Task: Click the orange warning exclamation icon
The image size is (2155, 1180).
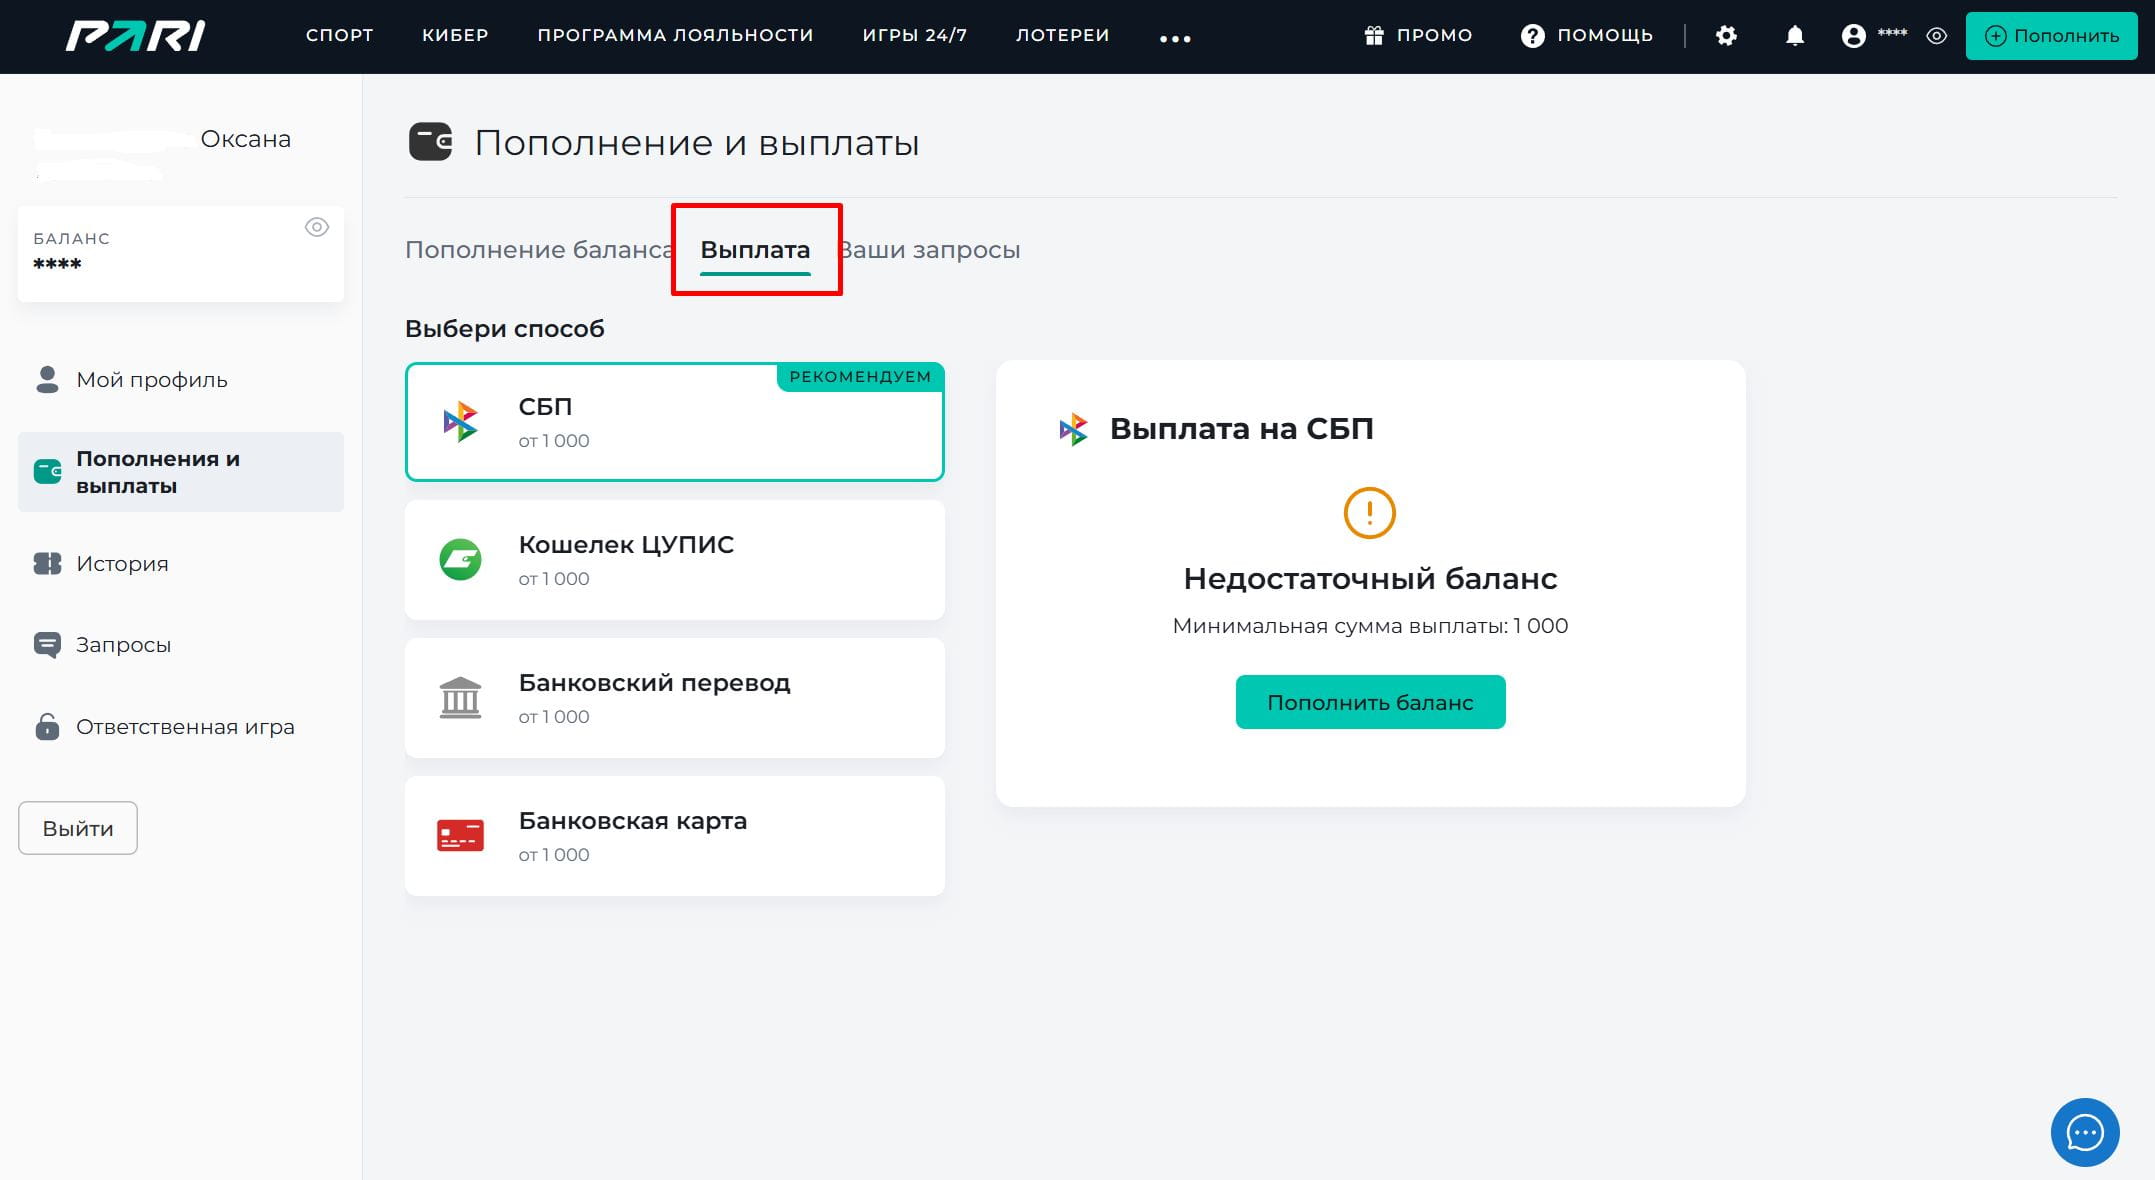Action: click(1369, 513)
